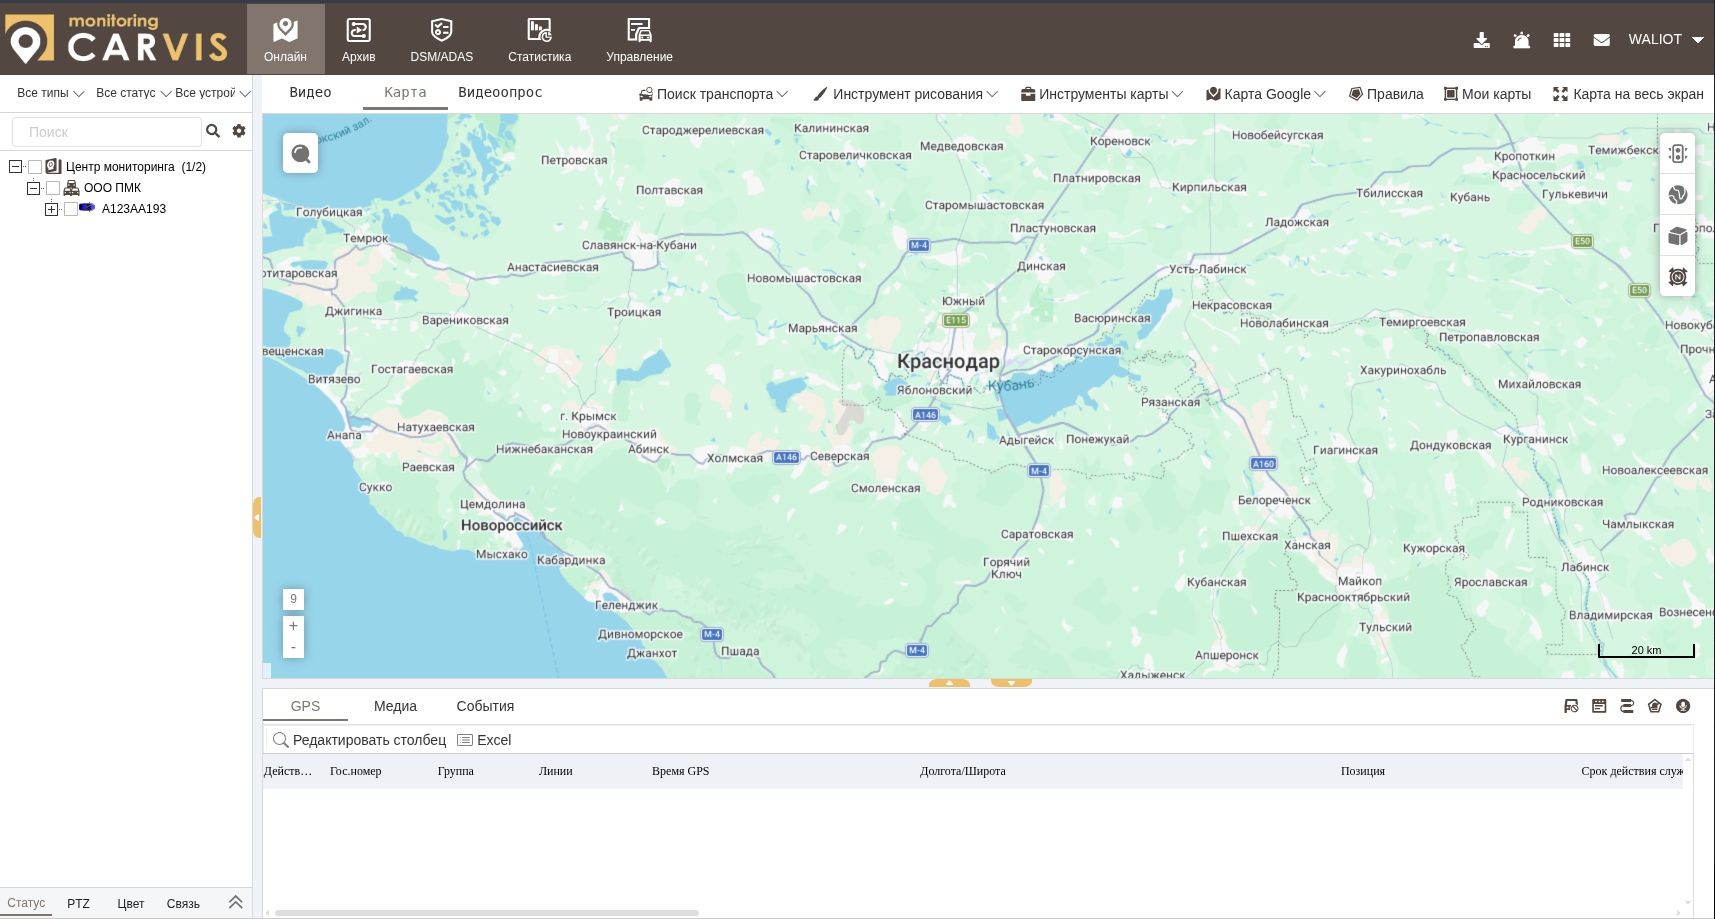Open the DSM/ADAS section
Viewport: 1715px width, 919px height.
point(441,40)
